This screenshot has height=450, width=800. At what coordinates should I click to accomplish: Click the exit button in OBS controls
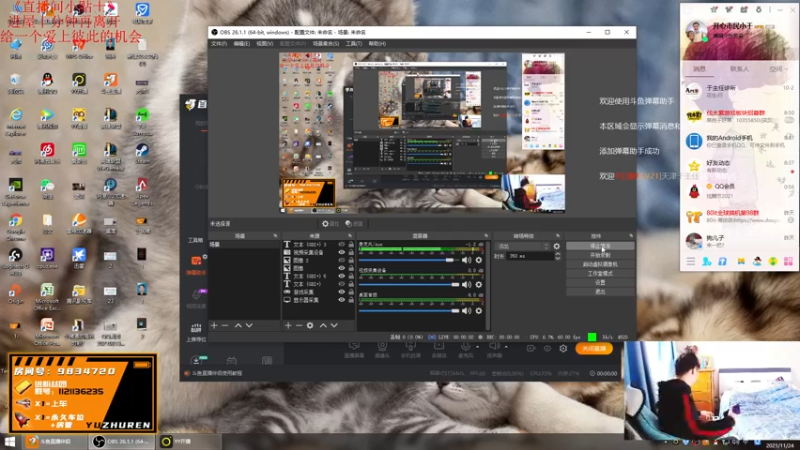600,291
